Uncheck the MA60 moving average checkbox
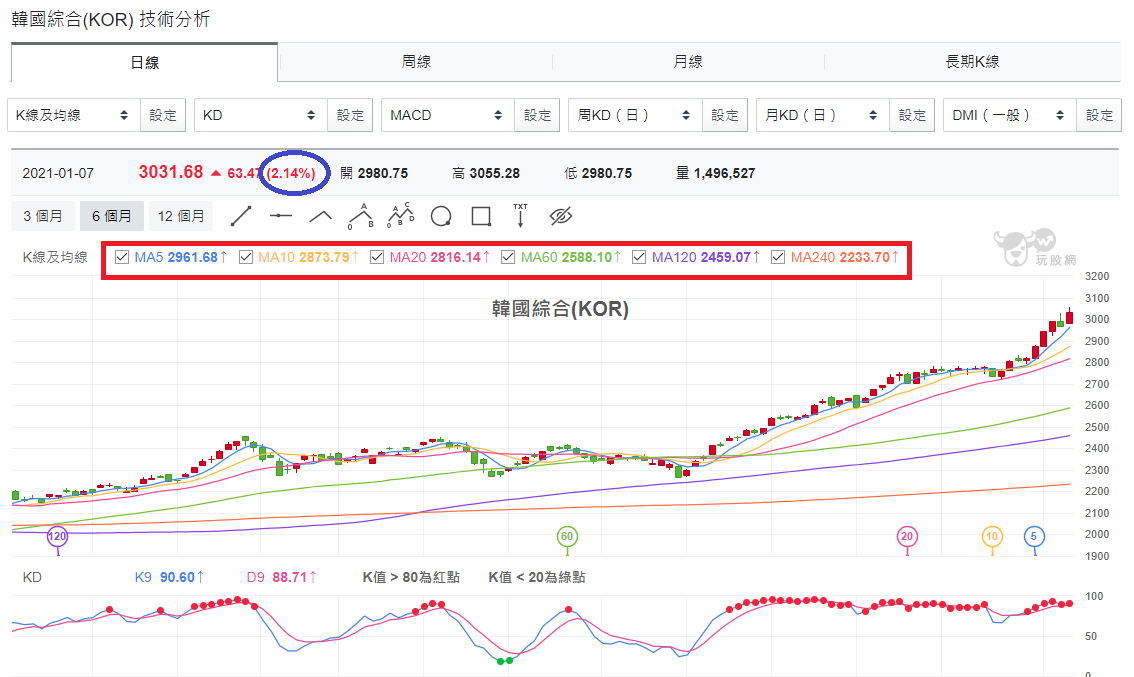 pyautogui.click(x=508, y=257)
